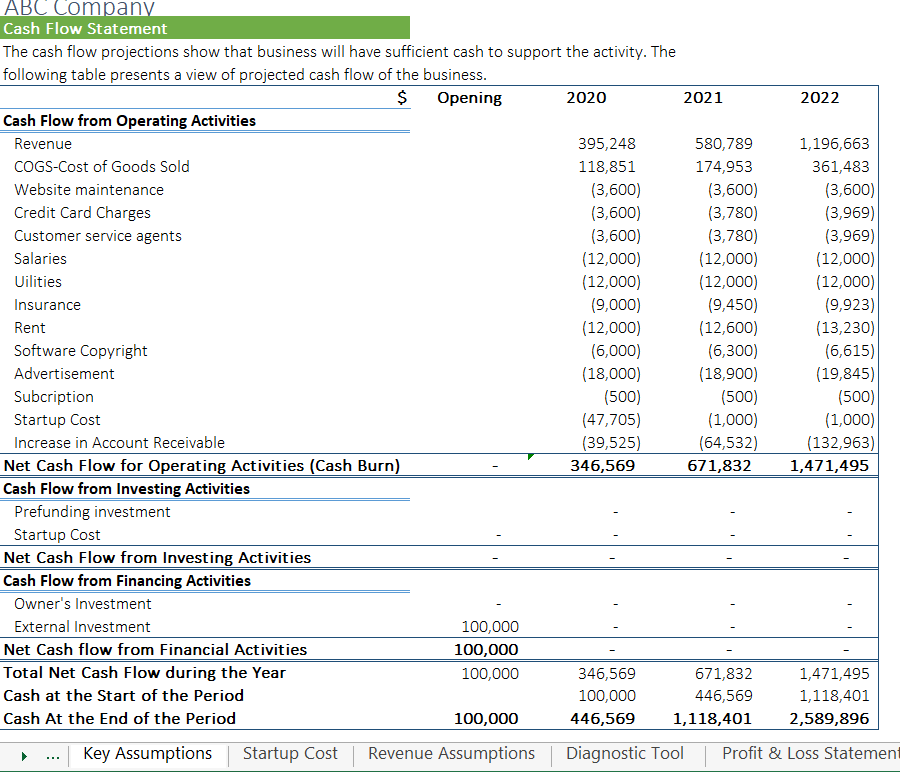Viewport: 900px width, 772px height.
Task: Select Prefunding investment label
Action: 92,511
